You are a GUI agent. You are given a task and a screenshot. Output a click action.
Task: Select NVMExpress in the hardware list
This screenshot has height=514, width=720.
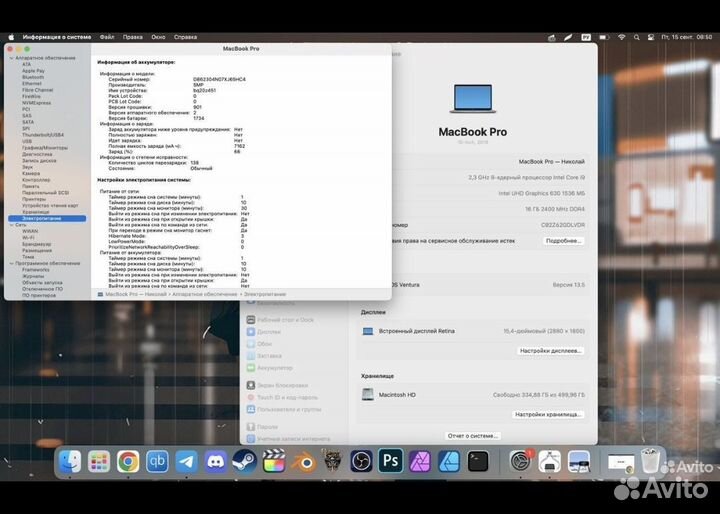[x=37, y=103]
